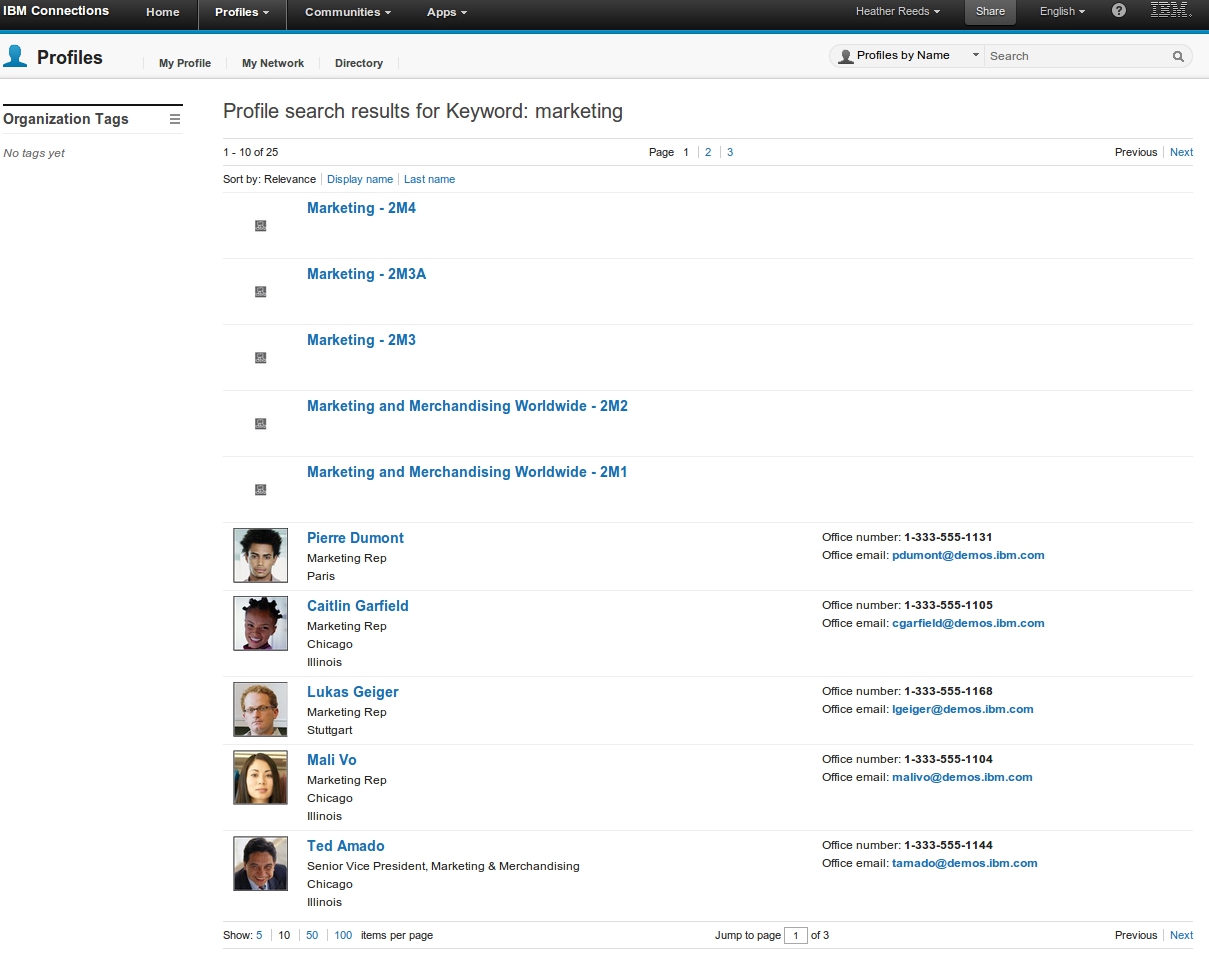Screen dimensions: 1209x956
Task: Select the My Network tab
Action: click(272, 63)
